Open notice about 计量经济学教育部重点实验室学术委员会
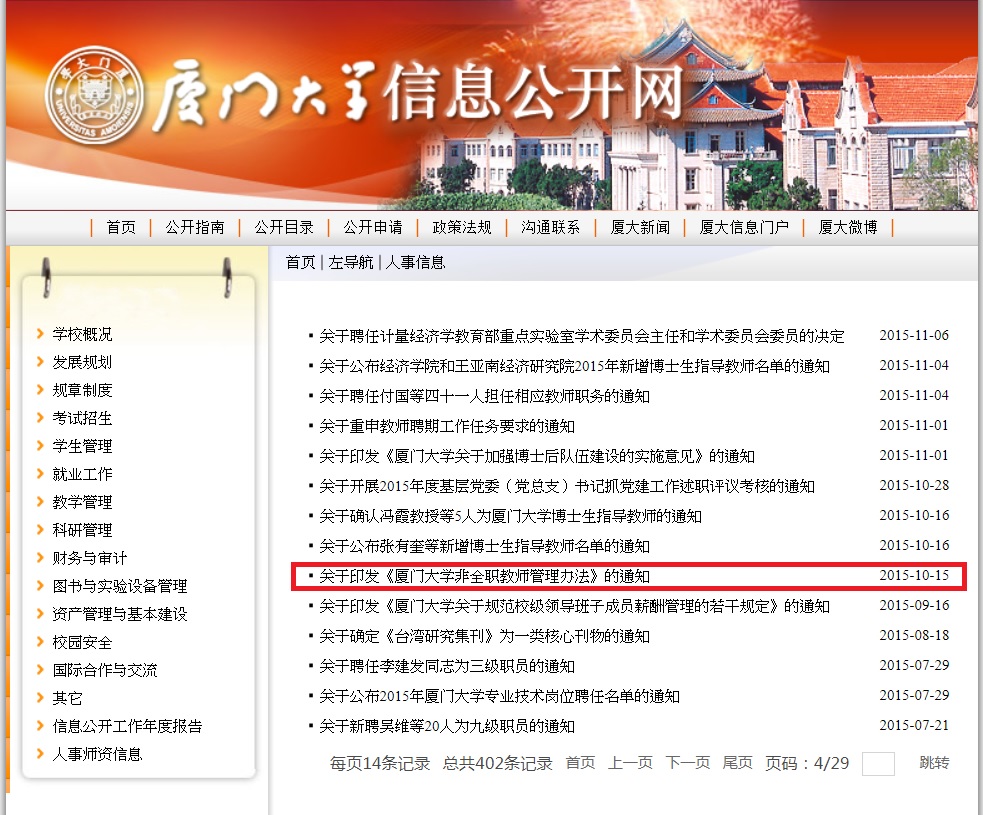983x815 pixels. [582, 336]
